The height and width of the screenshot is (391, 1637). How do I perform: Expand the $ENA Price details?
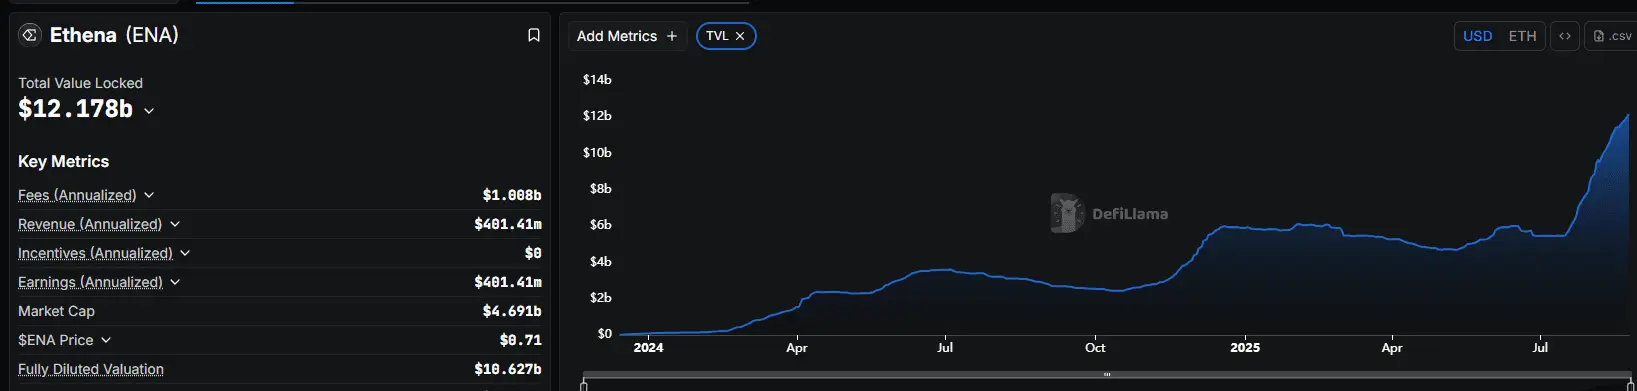[106, 340]
